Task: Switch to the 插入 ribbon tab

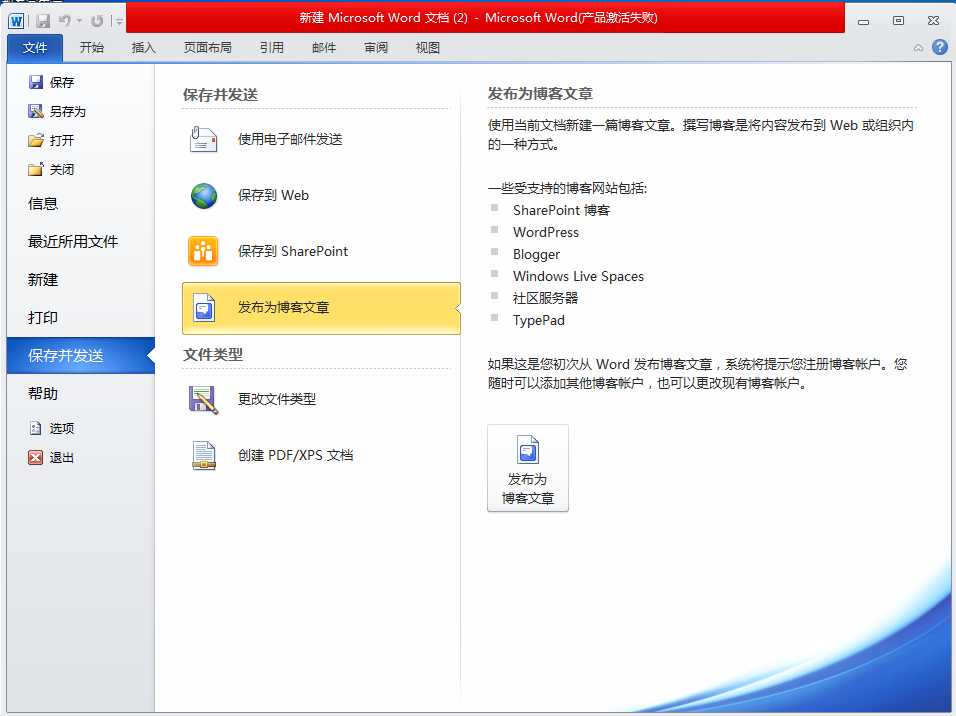Action: tap(143, 48)
